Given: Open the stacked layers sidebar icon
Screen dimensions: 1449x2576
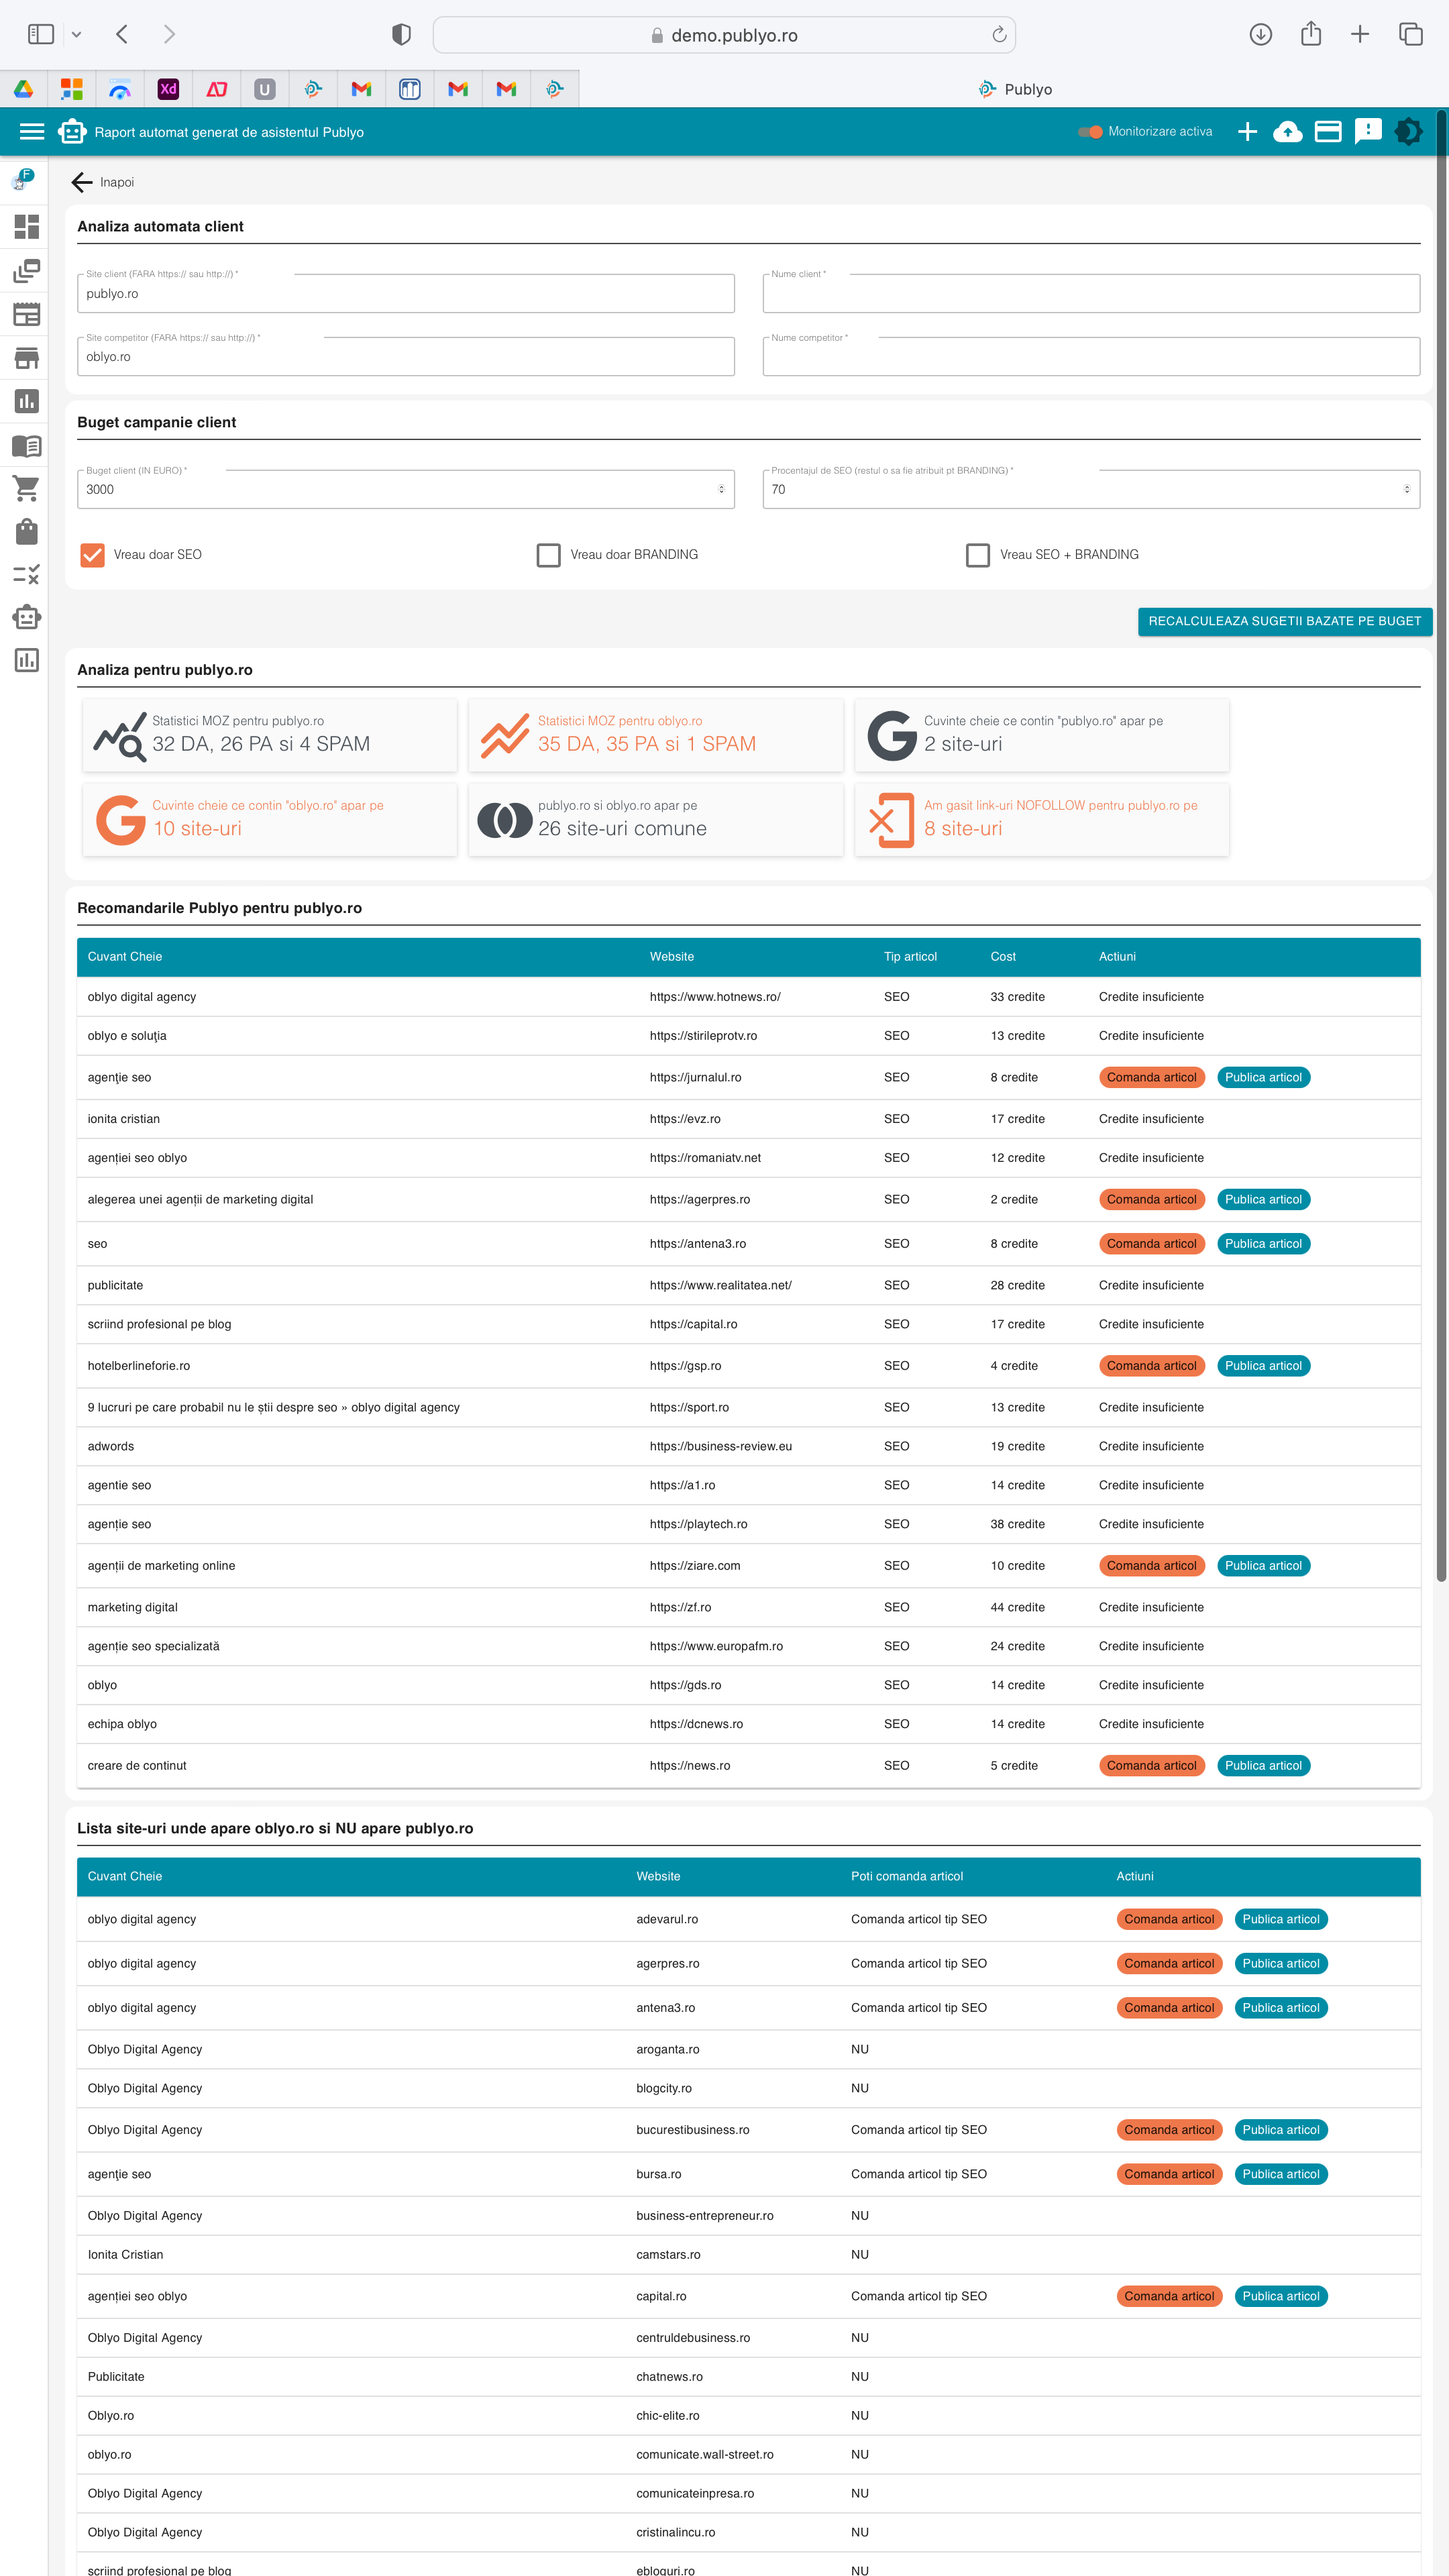Looking at the screenshot, I should pos(27,271).
